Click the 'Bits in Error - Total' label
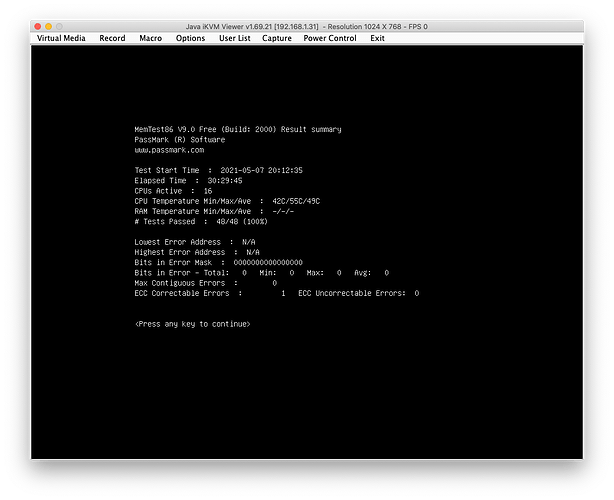The width and height of the screenshot is (614, 500). [x=182, y=273]
